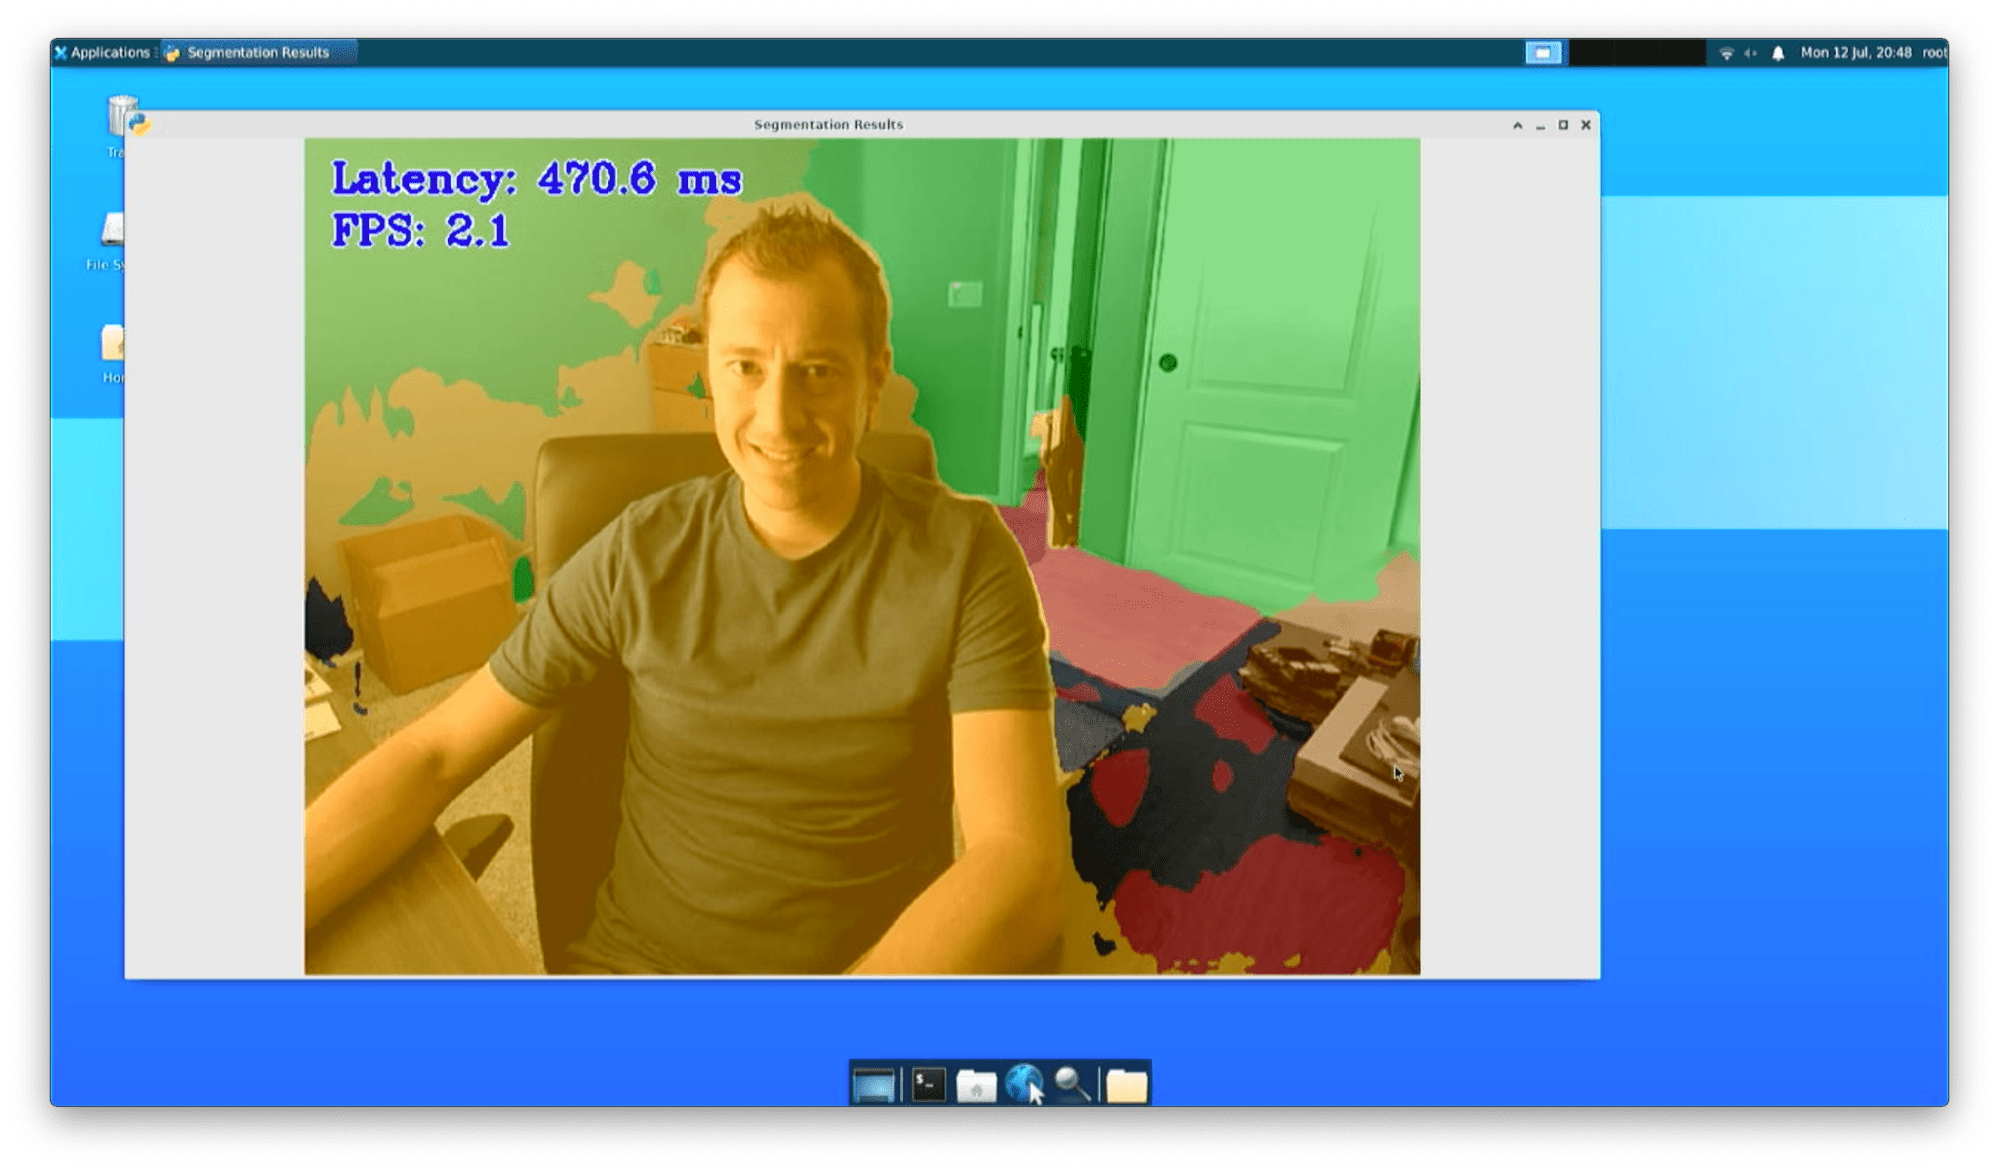Close the Segmentation Results window
The height and width of the screenshot is (1169, 1999).
coord(1586,125)
